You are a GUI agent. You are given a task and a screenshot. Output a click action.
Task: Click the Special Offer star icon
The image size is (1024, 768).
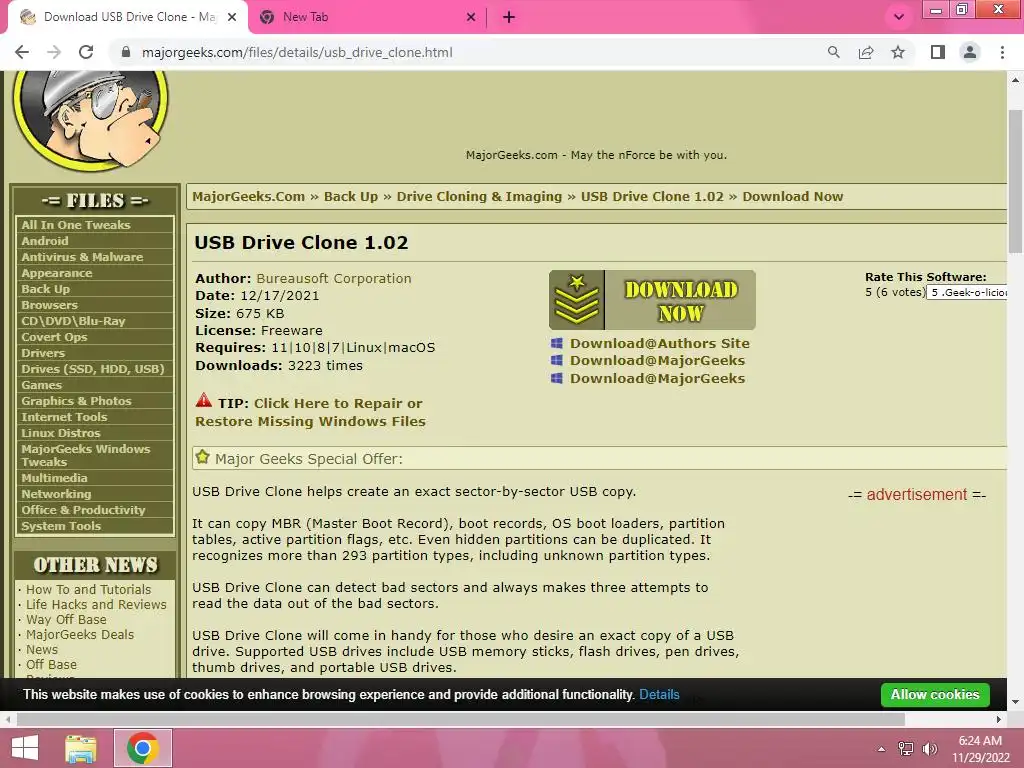202,457
